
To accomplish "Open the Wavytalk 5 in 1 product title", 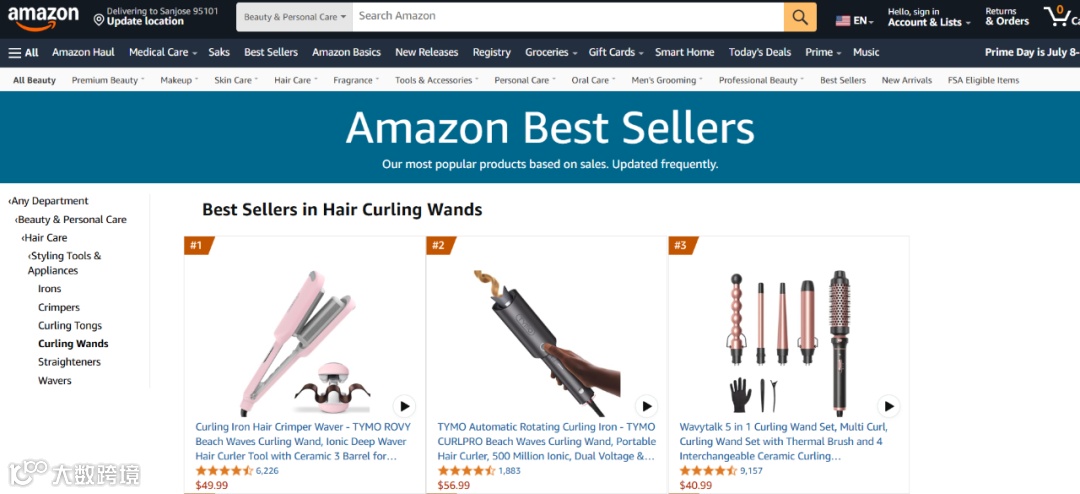I will (784, 442).
